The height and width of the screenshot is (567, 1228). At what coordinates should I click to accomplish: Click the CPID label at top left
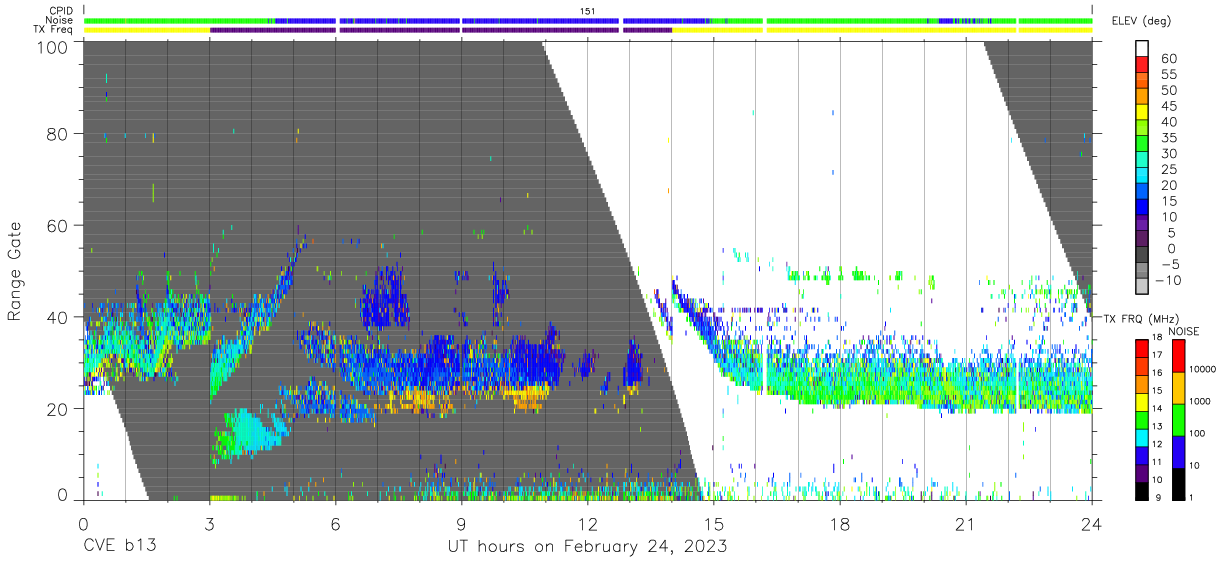point(60,11)
